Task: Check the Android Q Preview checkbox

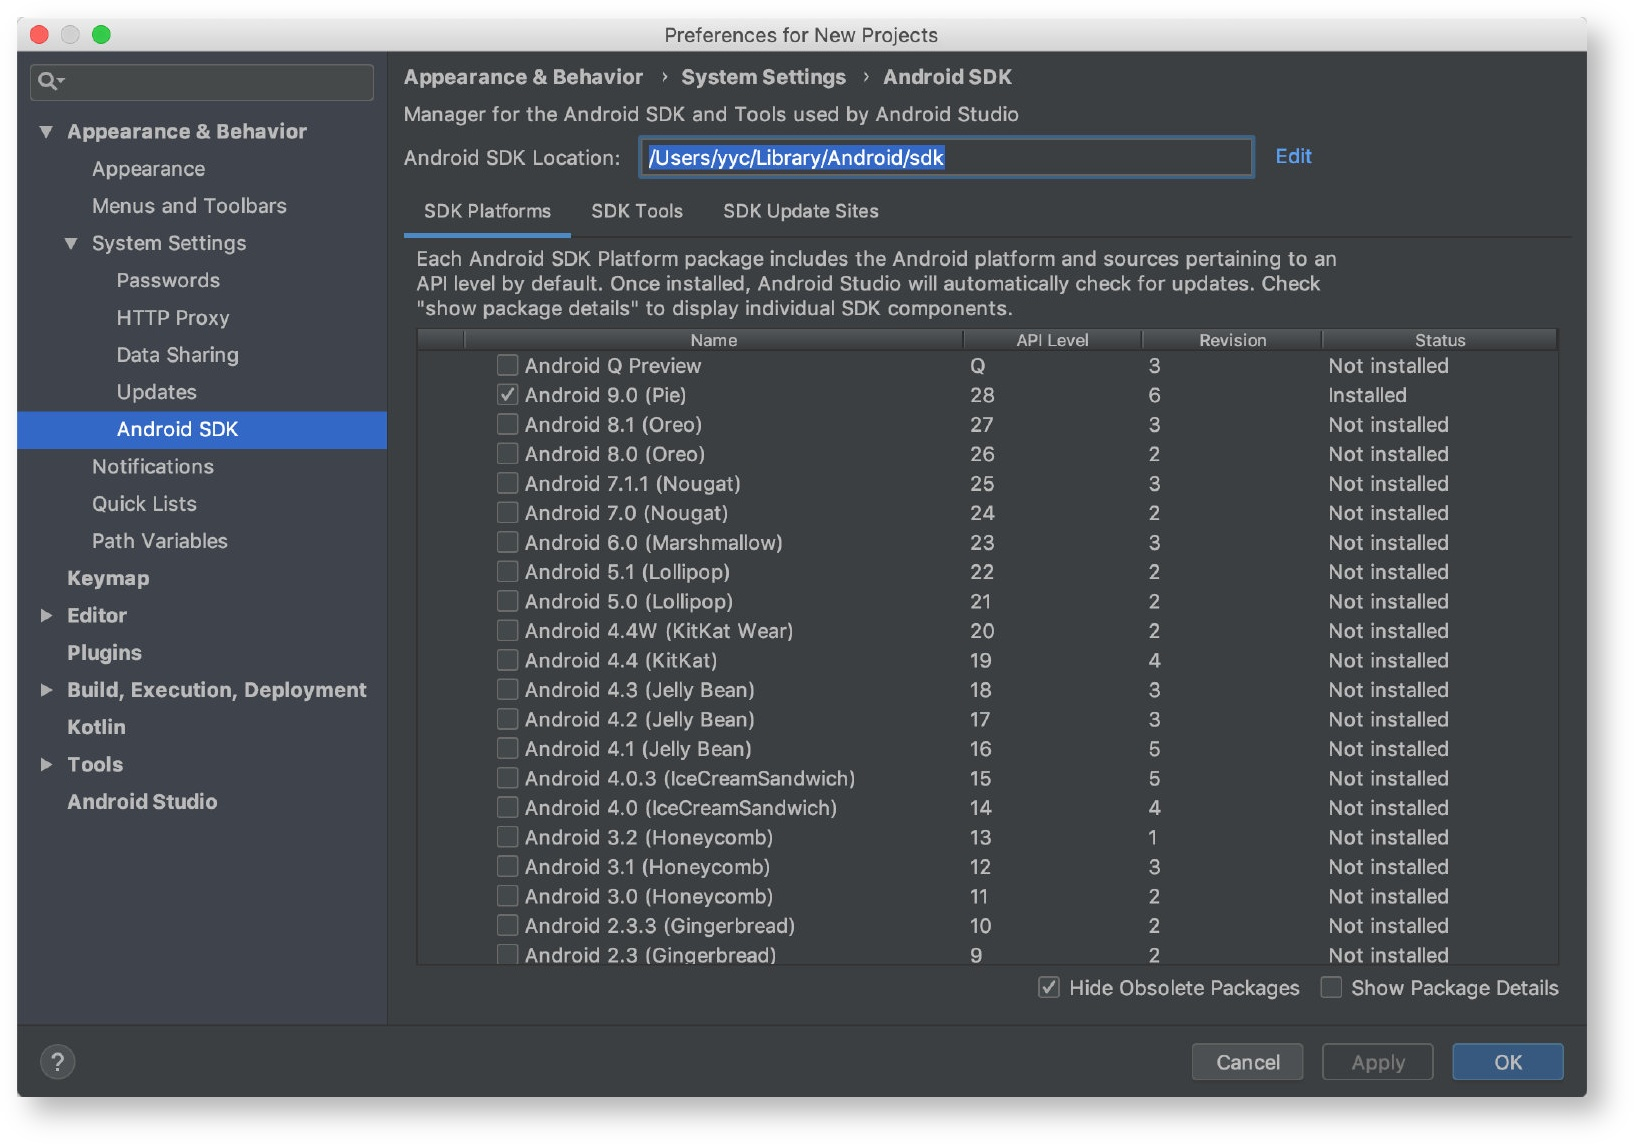Action: [x=508, y=365]
